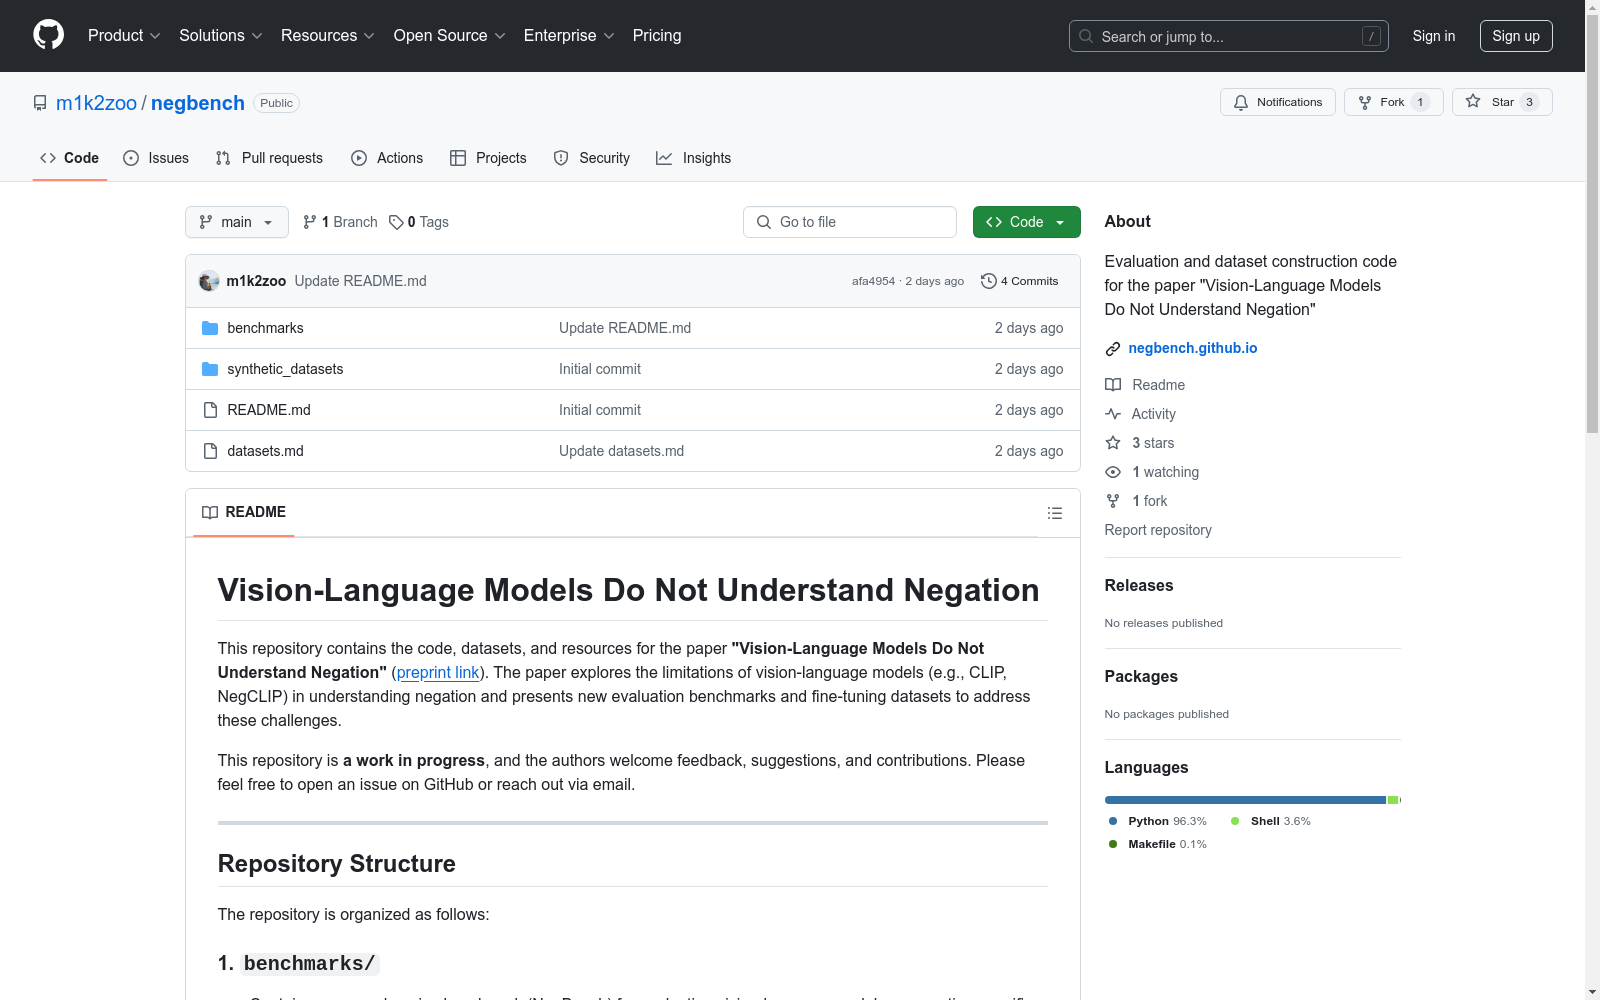Open the Code tab
The width and height of the screenshot is (1600, 1000).
(x=70, y=158)
